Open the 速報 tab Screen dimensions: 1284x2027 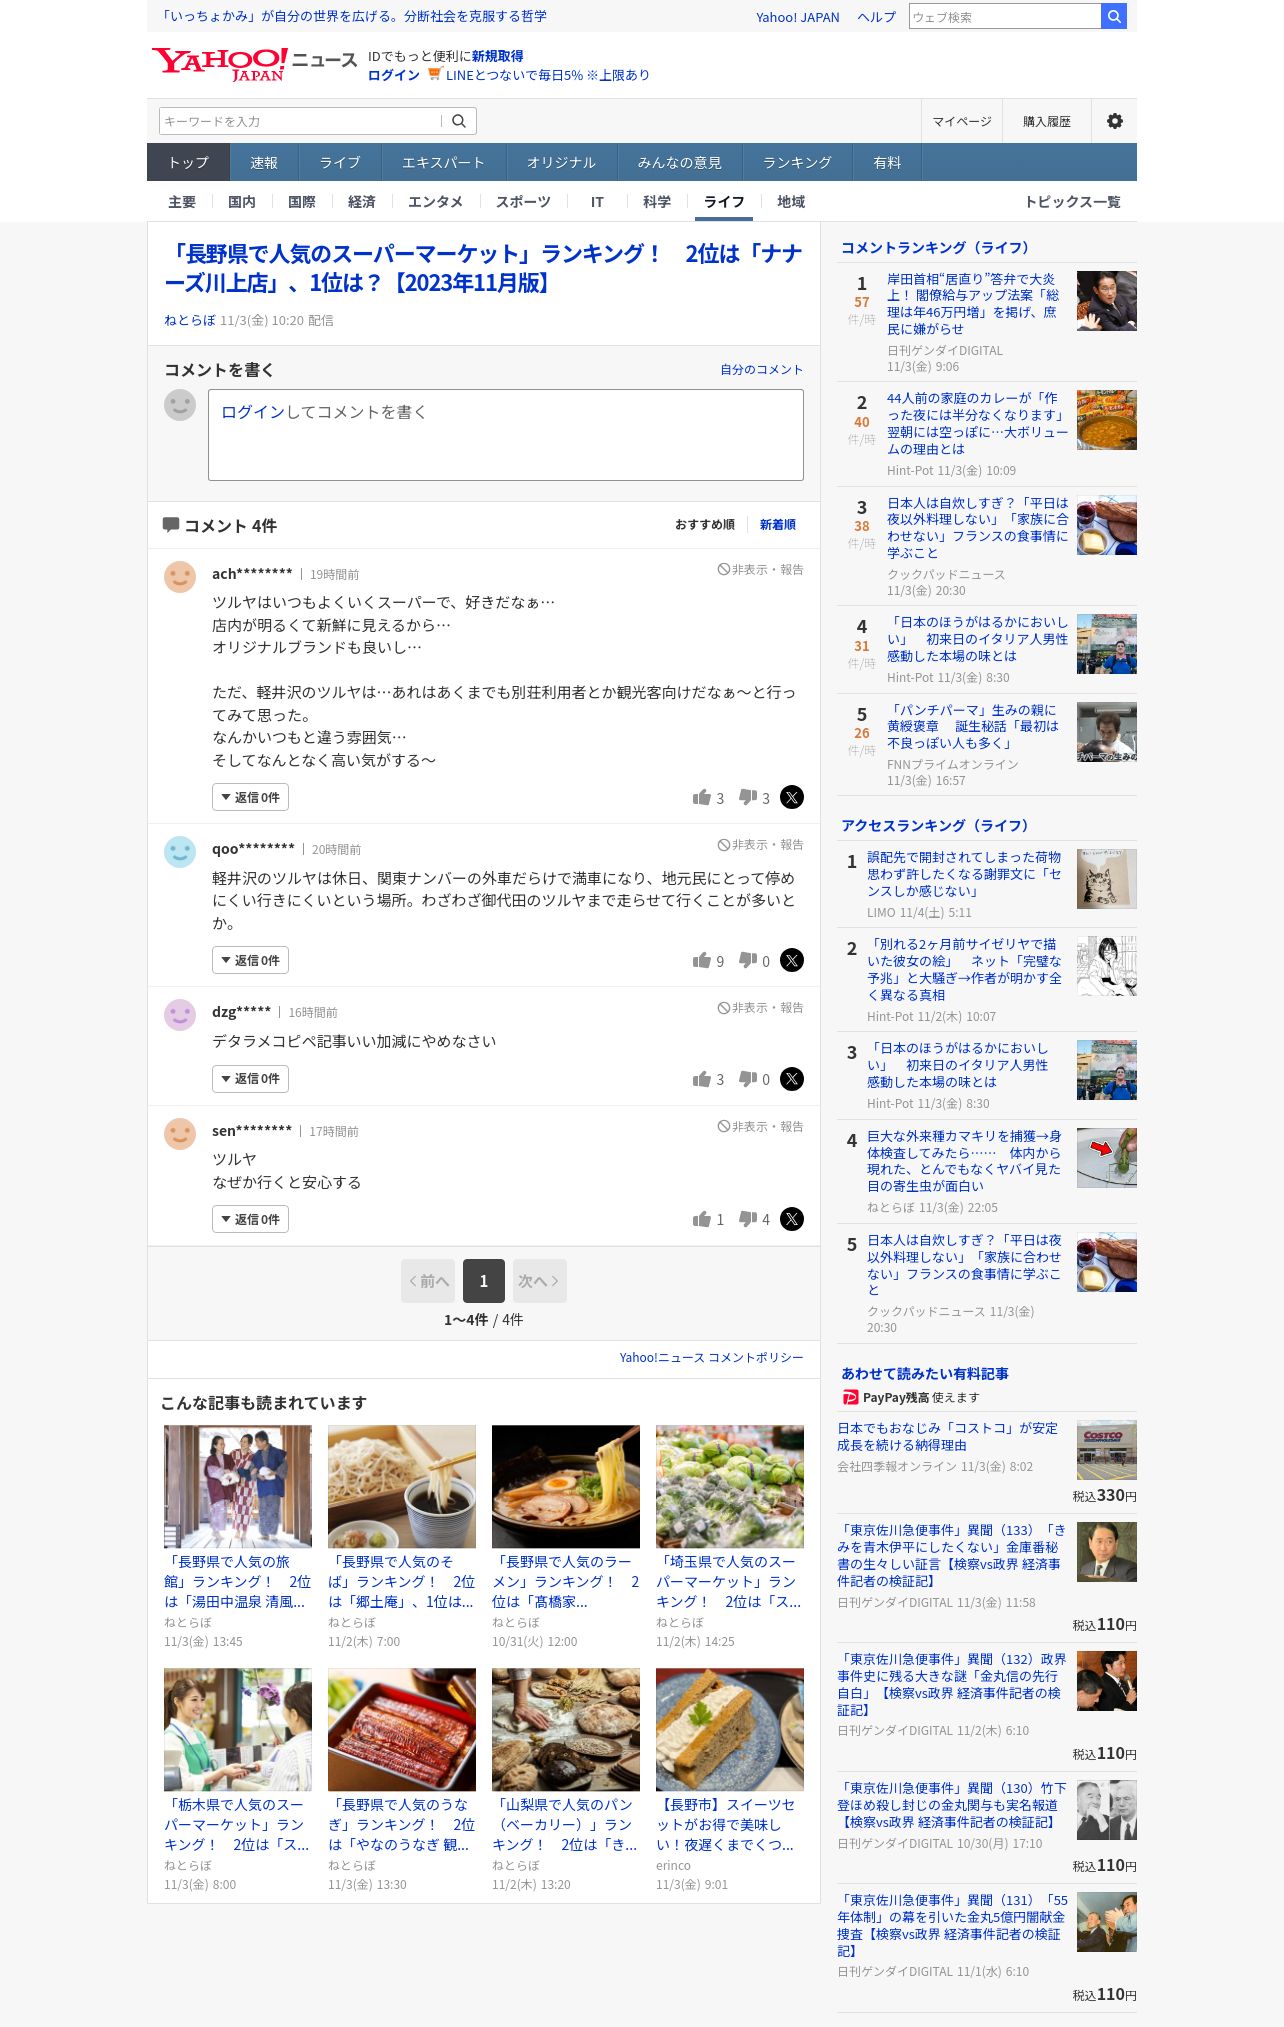pos(264,162)
